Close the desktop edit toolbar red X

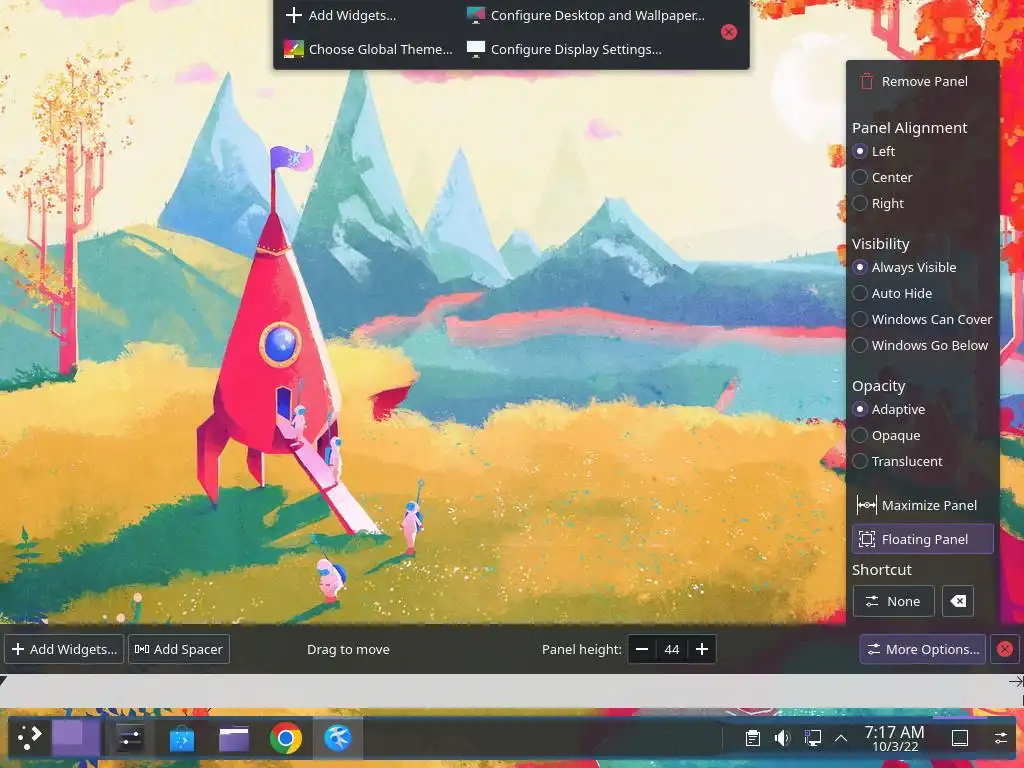(x=729, y=32)
